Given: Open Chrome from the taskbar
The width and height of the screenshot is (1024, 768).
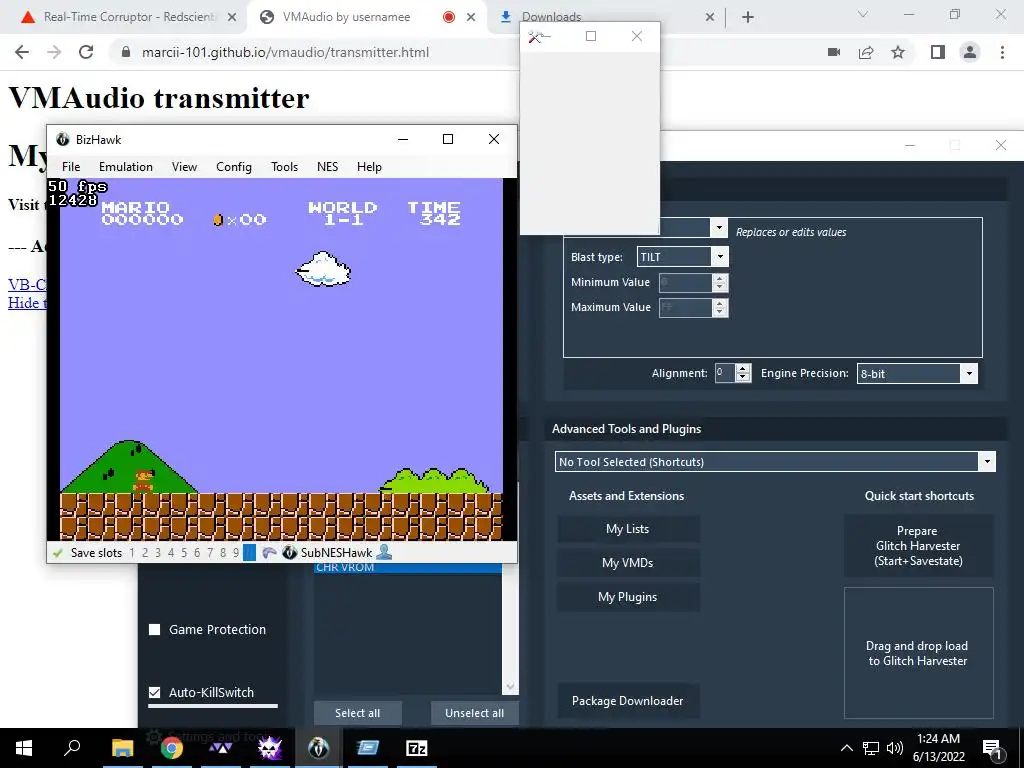Looking at the screenshot, I should pyautogui.click(x=172, y=748).
